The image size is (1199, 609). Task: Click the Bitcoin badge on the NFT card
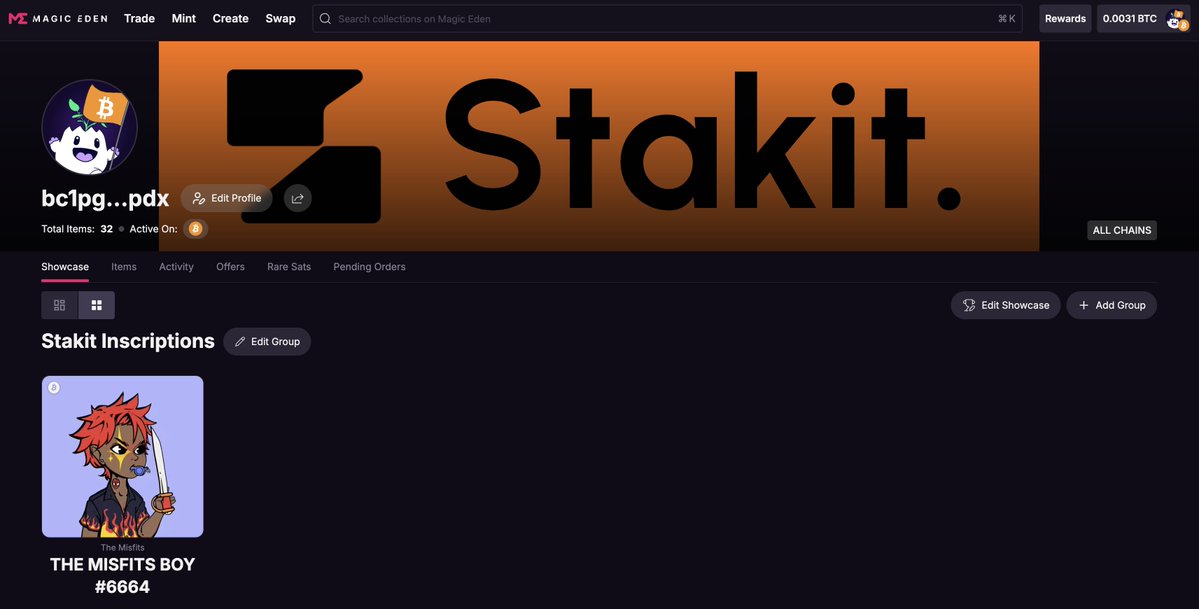[x=54, y=388]
